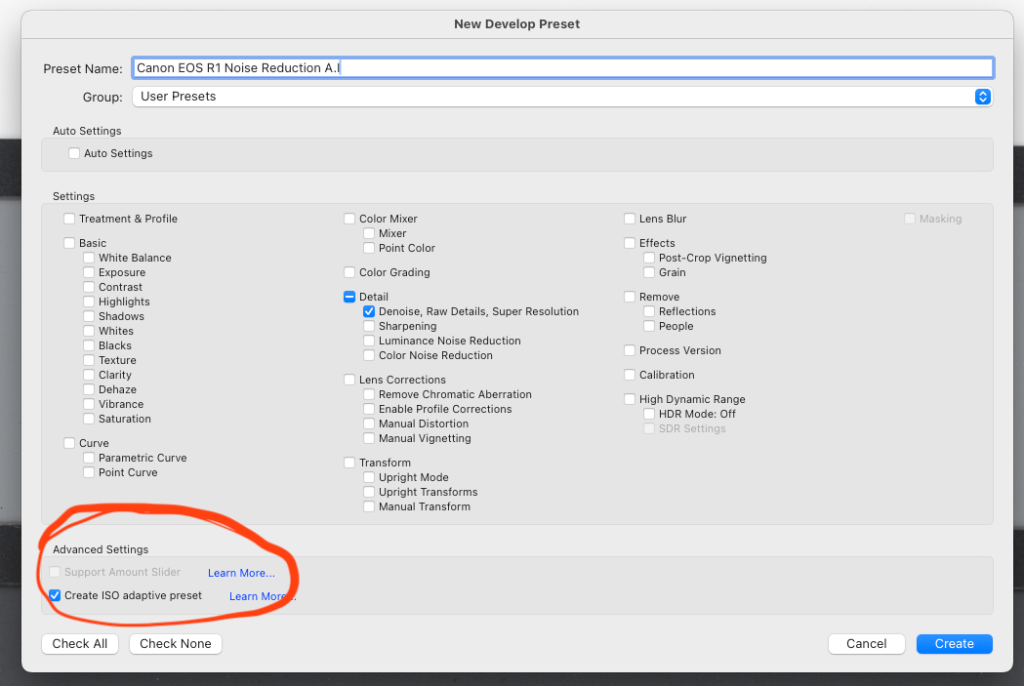Enable Post-Crop Vignetting checkbox
This screenshot has width=1024, height=686.
point(649,258)
